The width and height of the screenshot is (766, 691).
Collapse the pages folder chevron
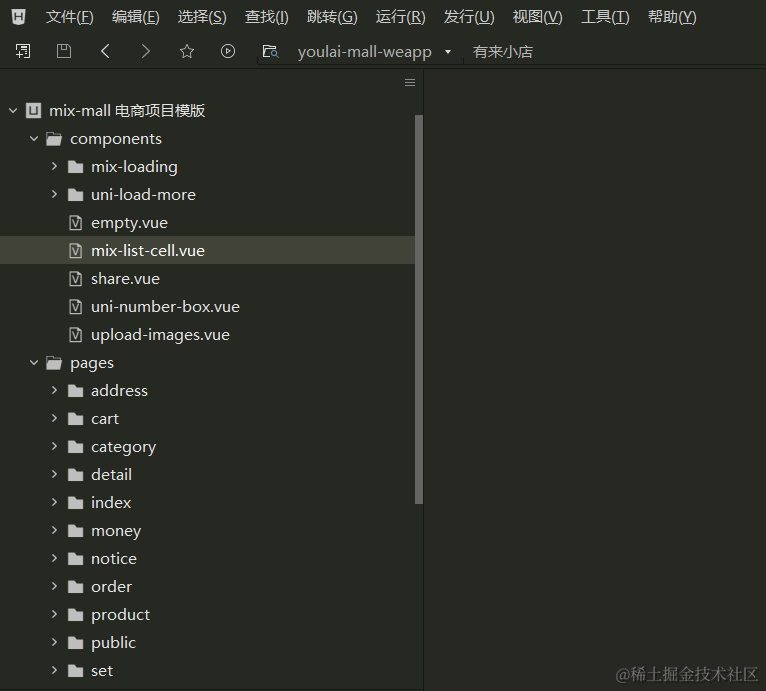[x=34, y=363]
